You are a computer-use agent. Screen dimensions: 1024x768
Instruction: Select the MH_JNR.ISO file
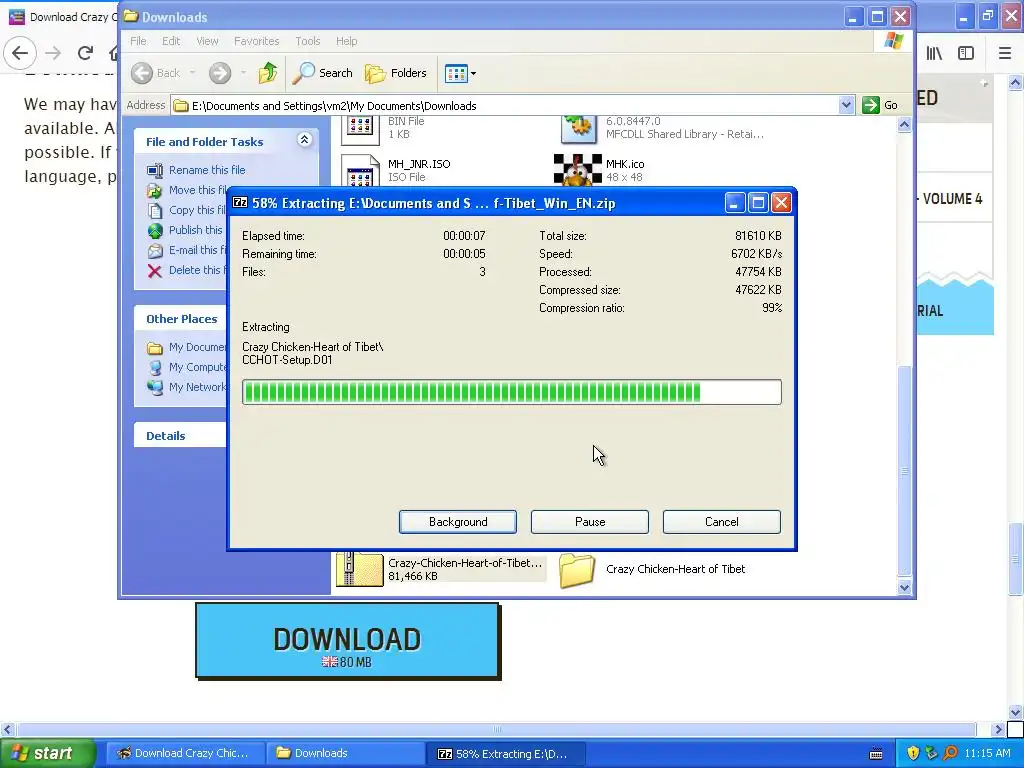(x=396, y=170)
